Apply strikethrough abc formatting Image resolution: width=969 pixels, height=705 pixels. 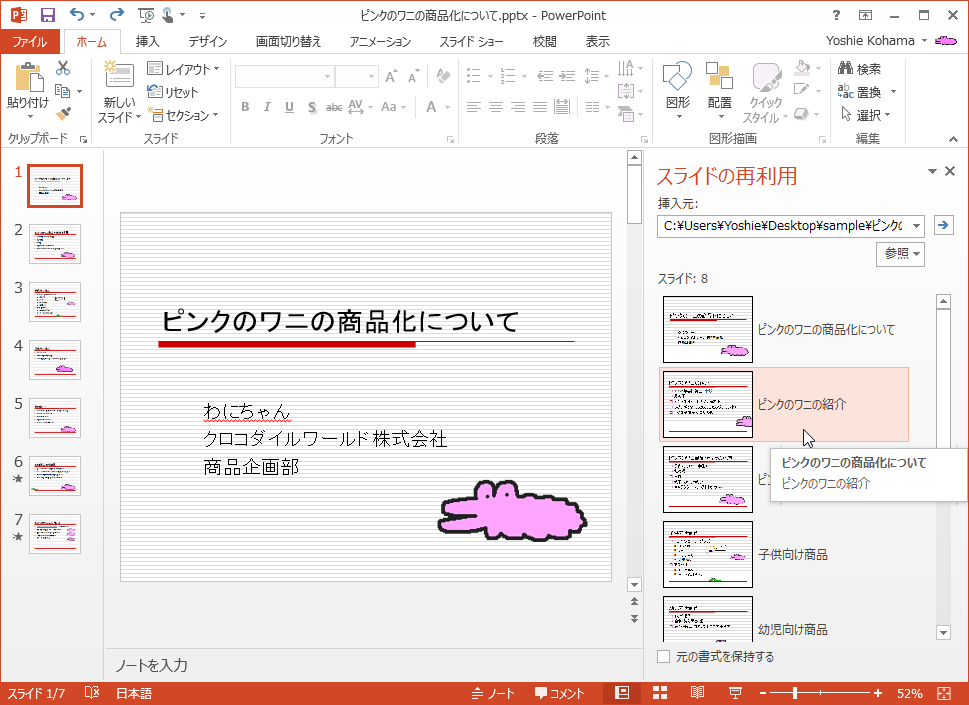[334, 107]
